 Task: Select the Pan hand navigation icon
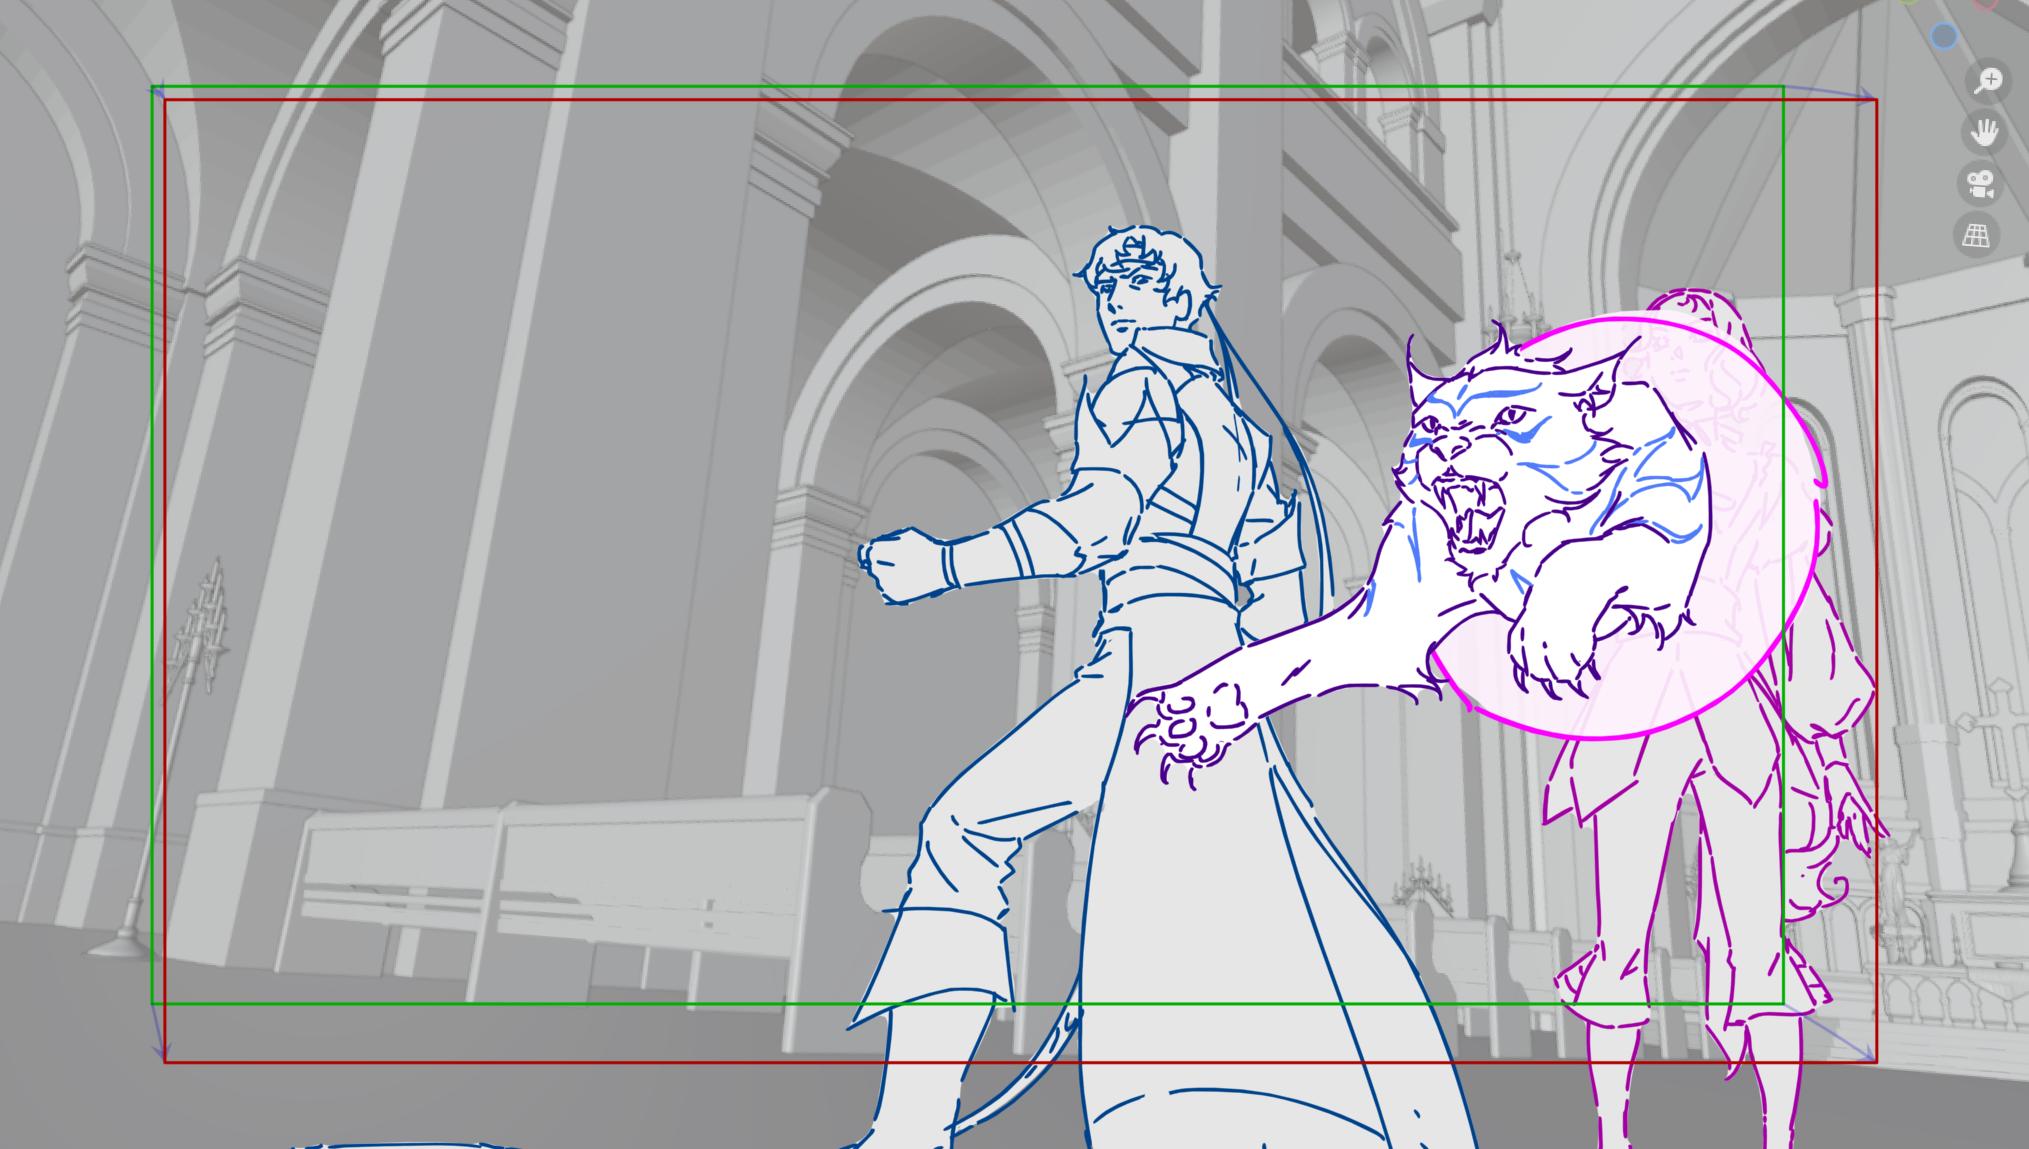point(1984,132)
